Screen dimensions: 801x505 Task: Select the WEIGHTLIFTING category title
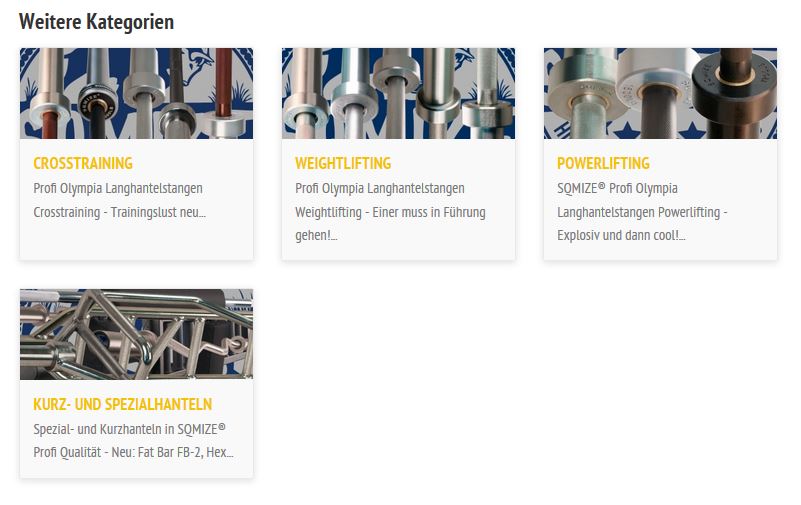click(343, 163)
